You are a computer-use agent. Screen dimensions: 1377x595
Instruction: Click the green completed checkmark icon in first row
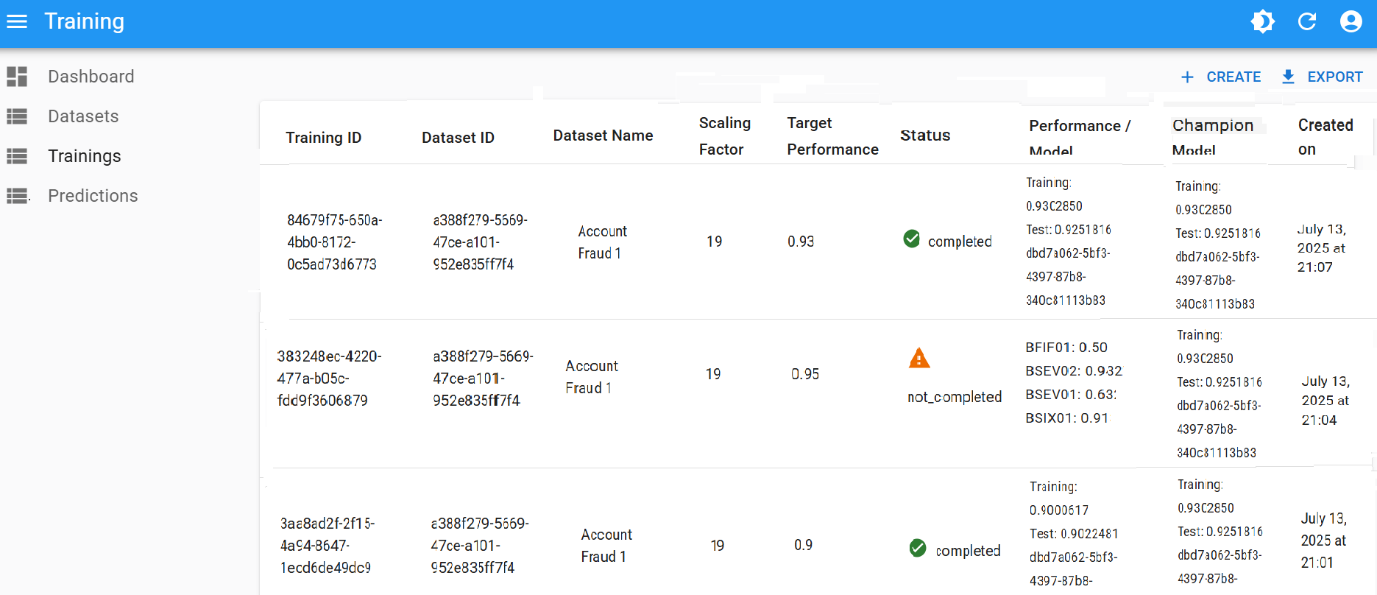pyautogui.click(x=911, y=239)
